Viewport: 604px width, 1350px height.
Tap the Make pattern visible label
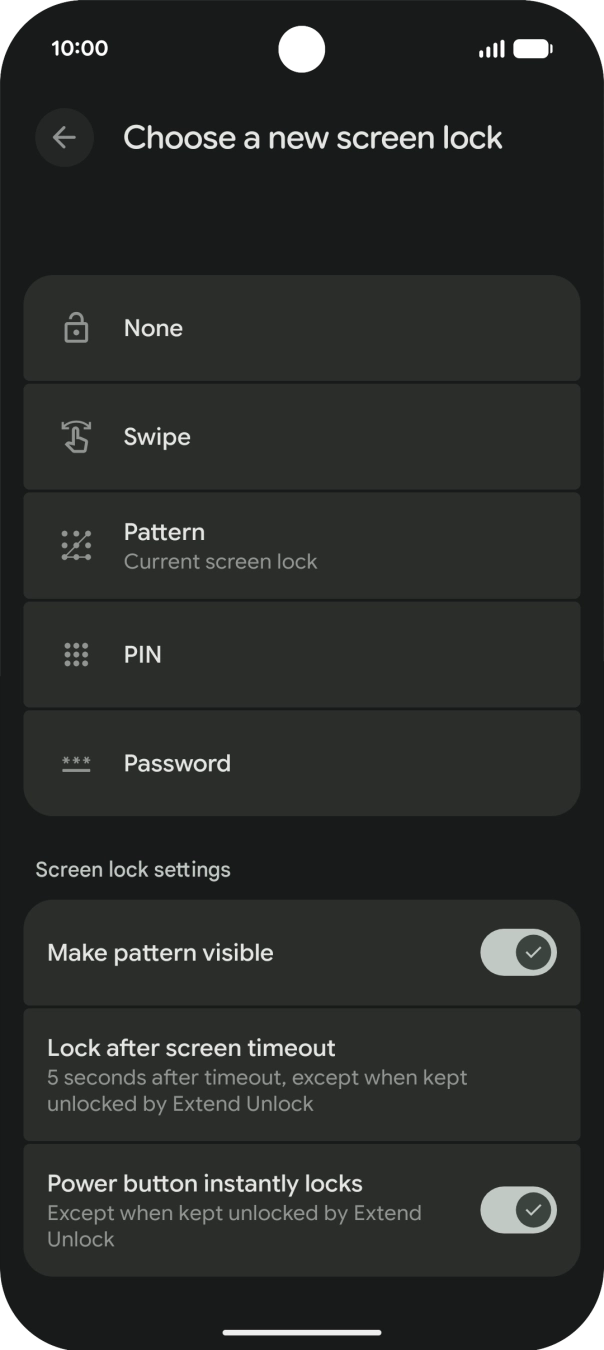(160, 953)
